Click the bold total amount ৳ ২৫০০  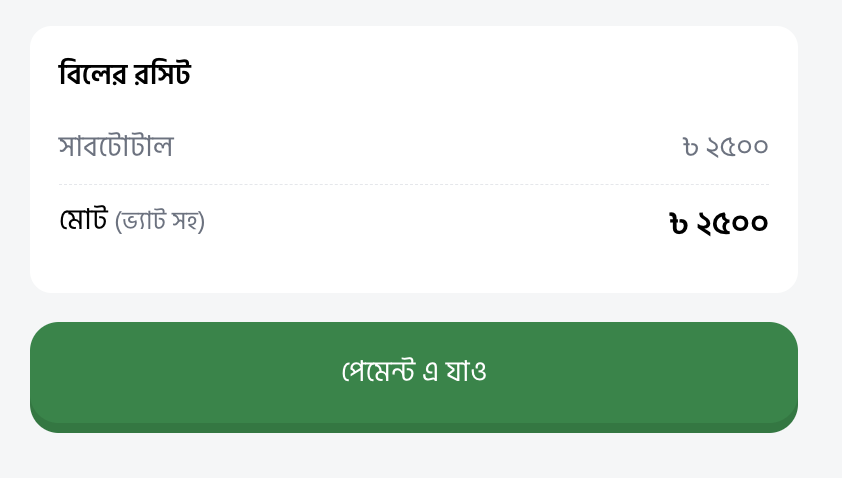[718, 222]
